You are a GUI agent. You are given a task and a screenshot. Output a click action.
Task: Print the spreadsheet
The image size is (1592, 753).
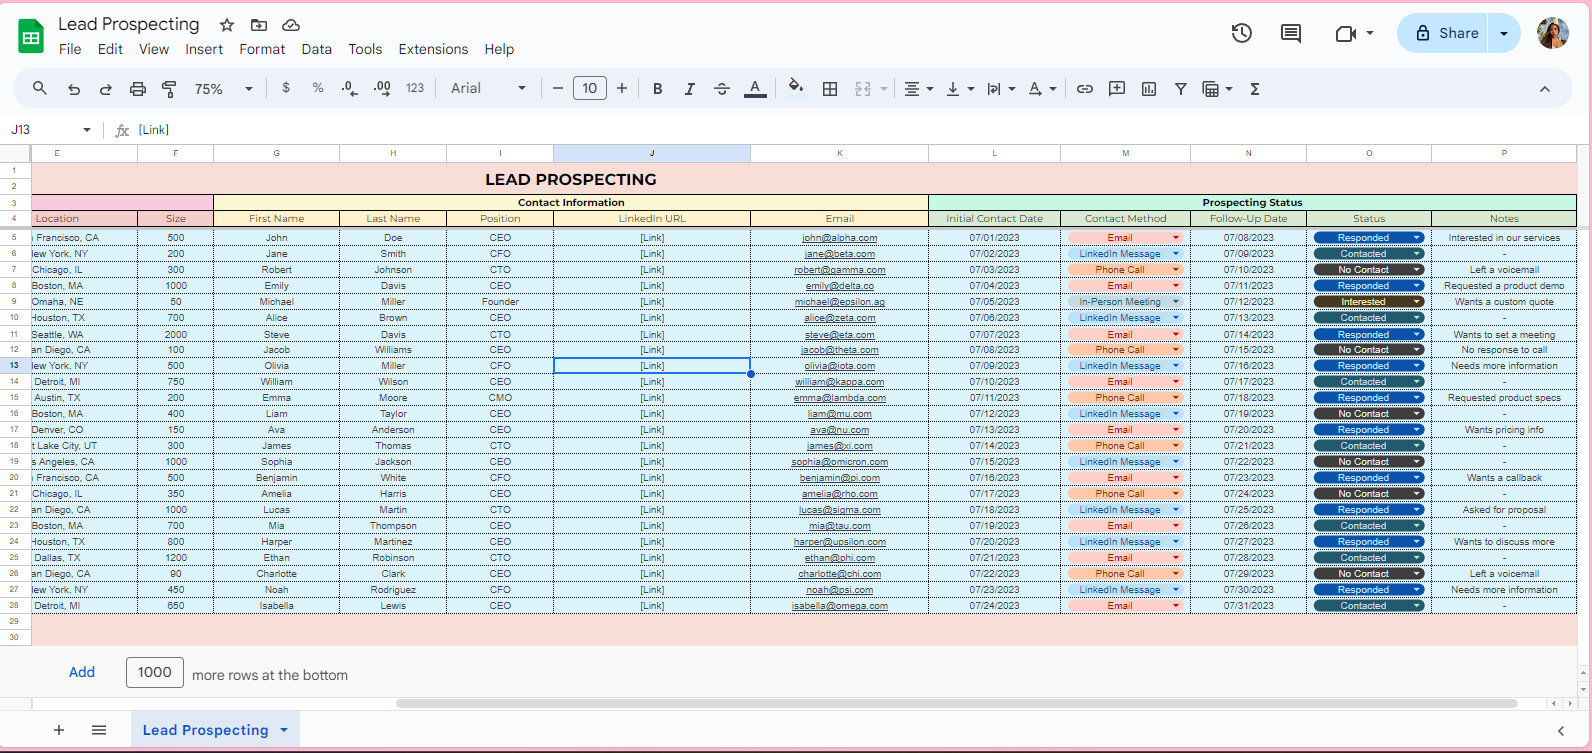click(138, 89)
